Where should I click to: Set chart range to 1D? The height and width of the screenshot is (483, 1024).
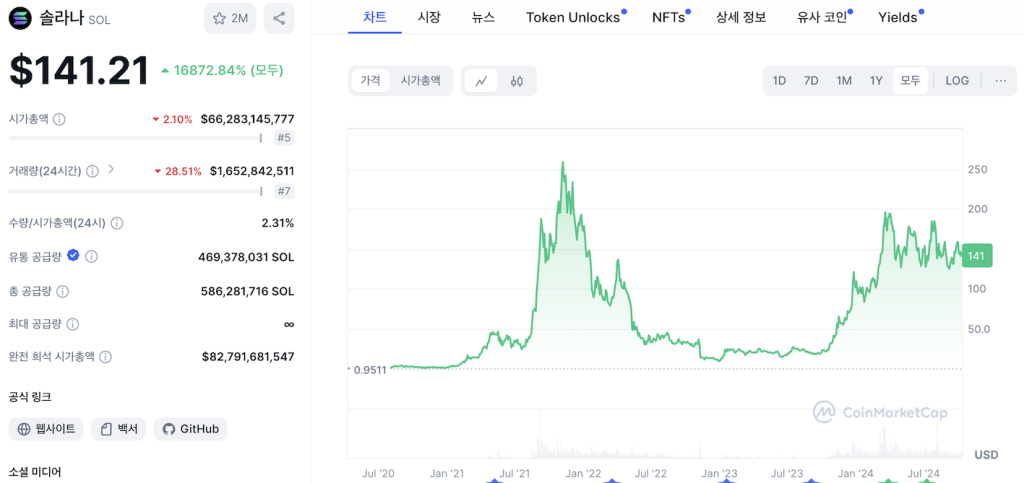click(779, 81)
